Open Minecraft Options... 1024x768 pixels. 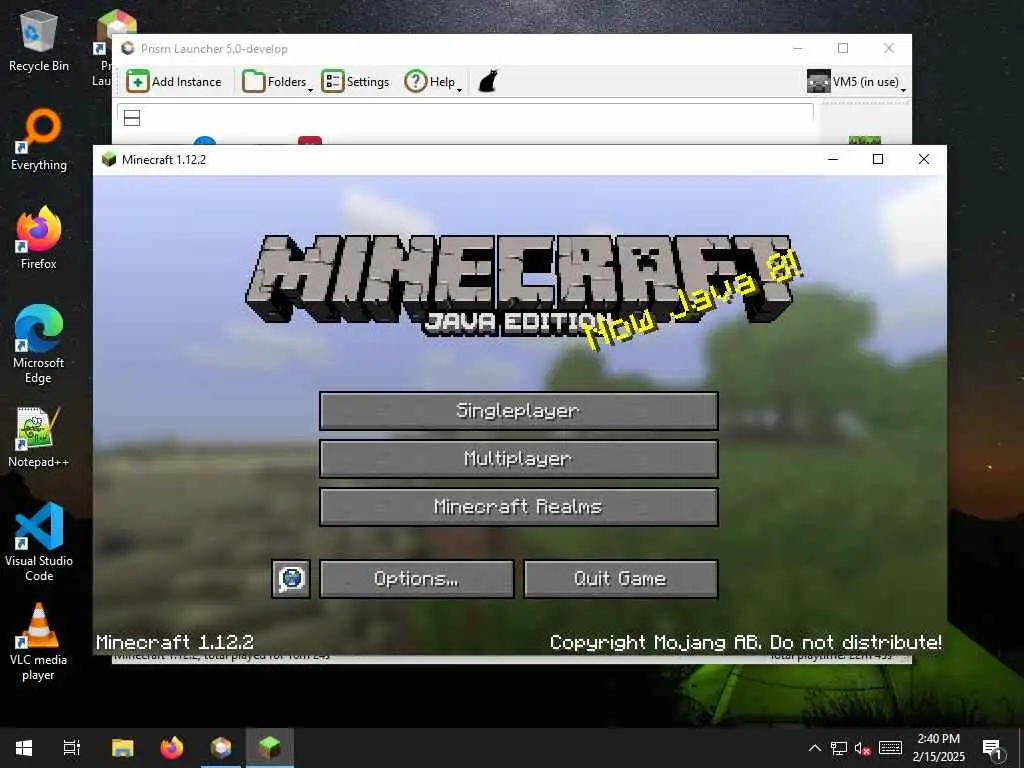tap(417, 579)
